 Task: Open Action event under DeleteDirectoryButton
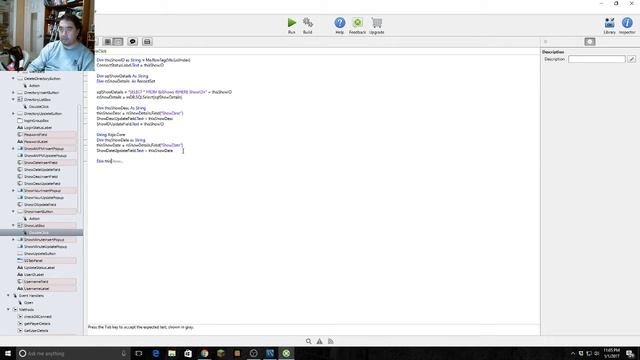[x=34, y=86]
